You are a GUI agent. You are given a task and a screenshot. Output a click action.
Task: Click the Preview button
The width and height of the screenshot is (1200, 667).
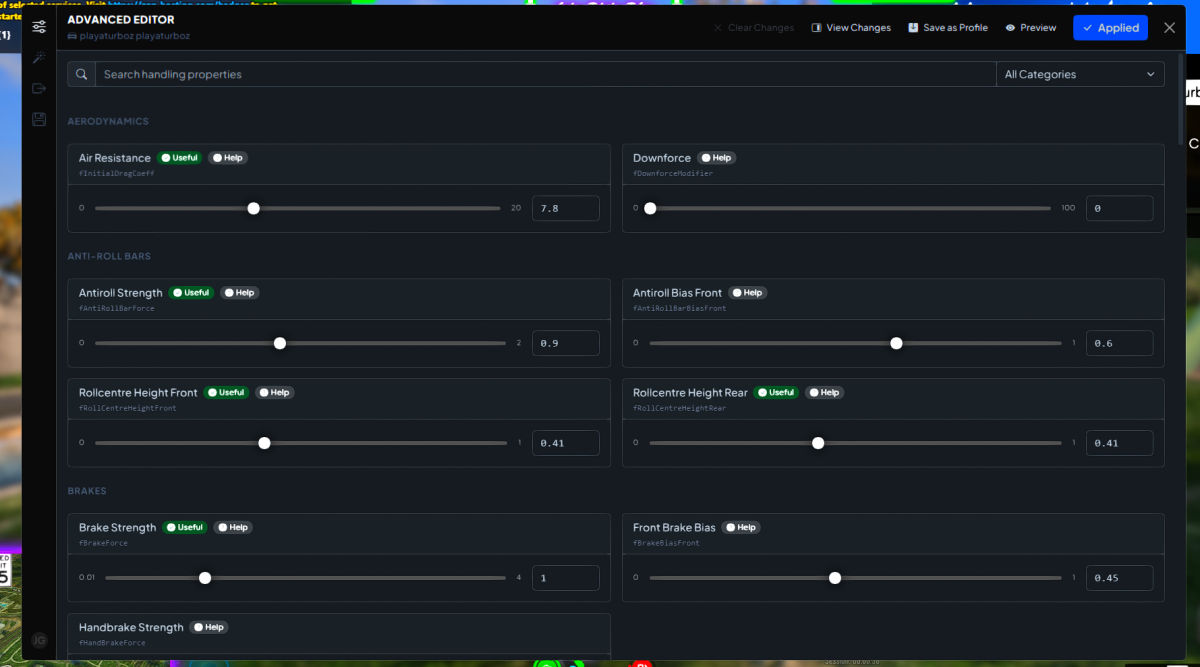[1031, 28]
